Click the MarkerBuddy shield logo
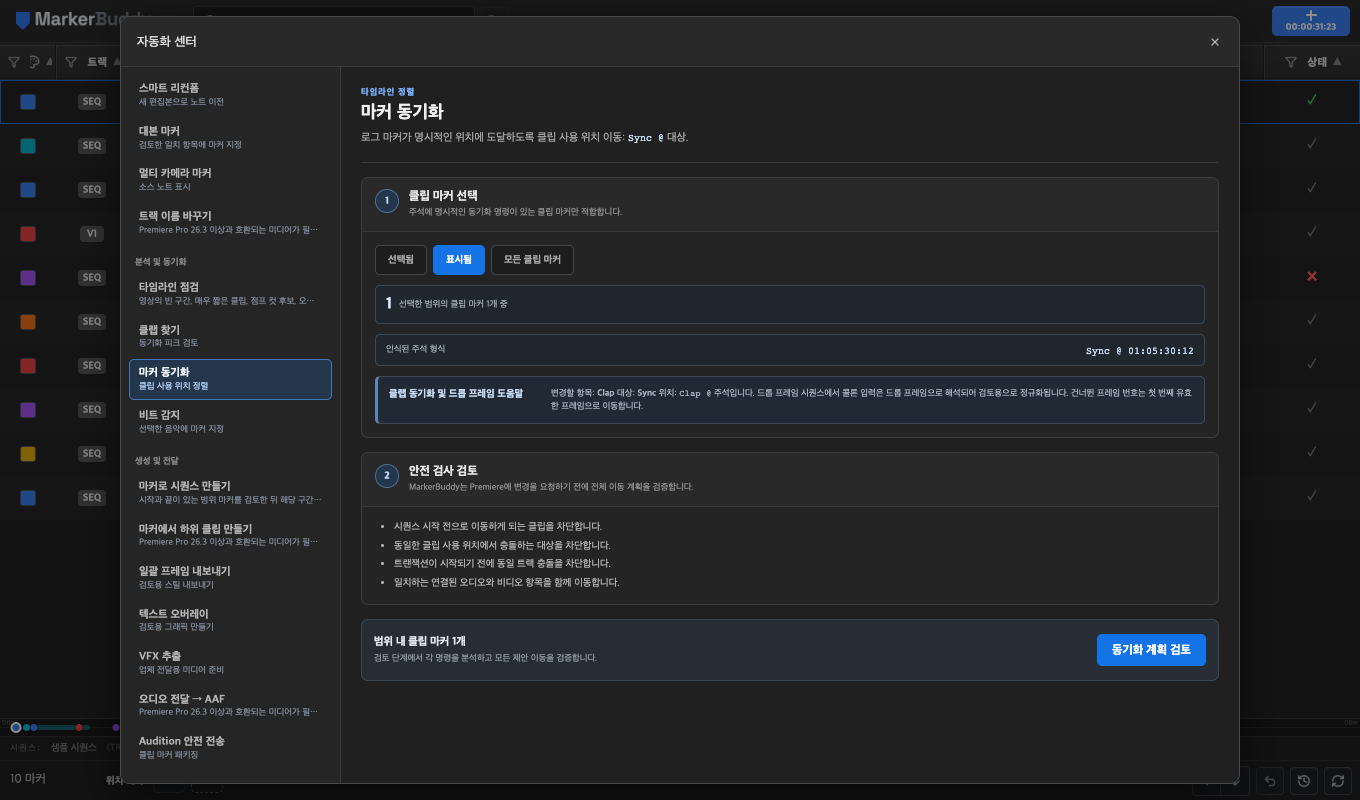Image resolution: width=1360 pixels, height=800 pixels. [x=23, y=20]
